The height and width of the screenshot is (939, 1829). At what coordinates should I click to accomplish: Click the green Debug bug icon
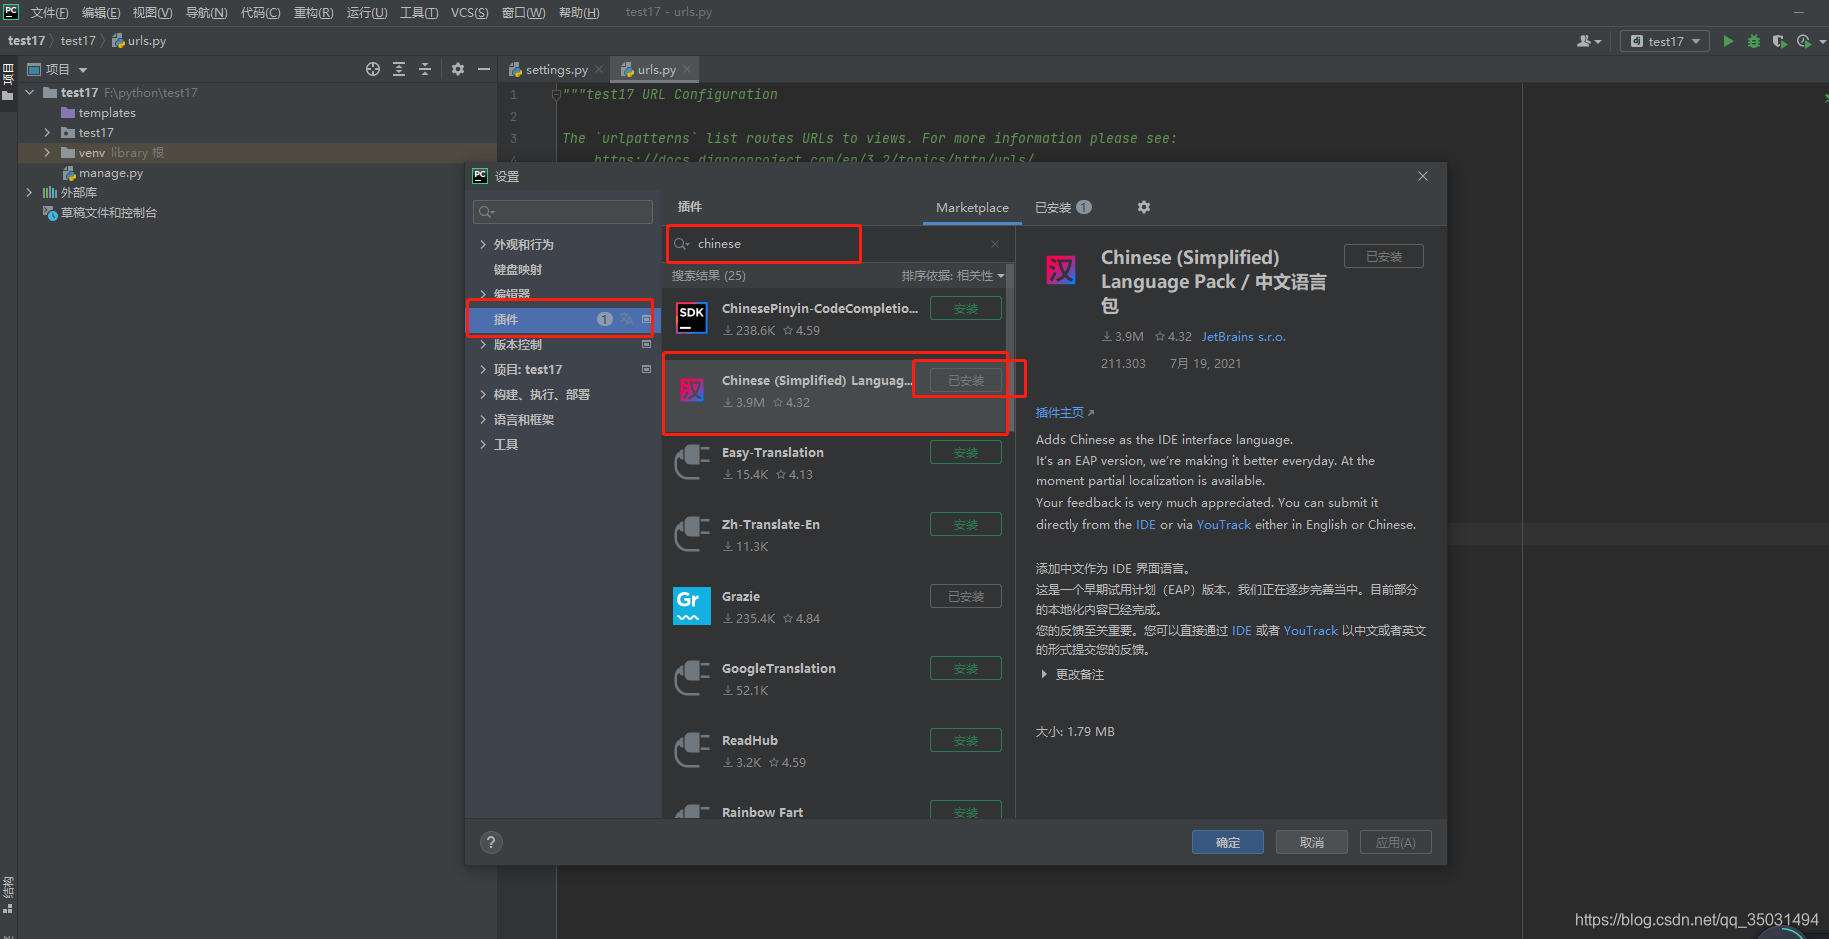[x=1754, y=41]
